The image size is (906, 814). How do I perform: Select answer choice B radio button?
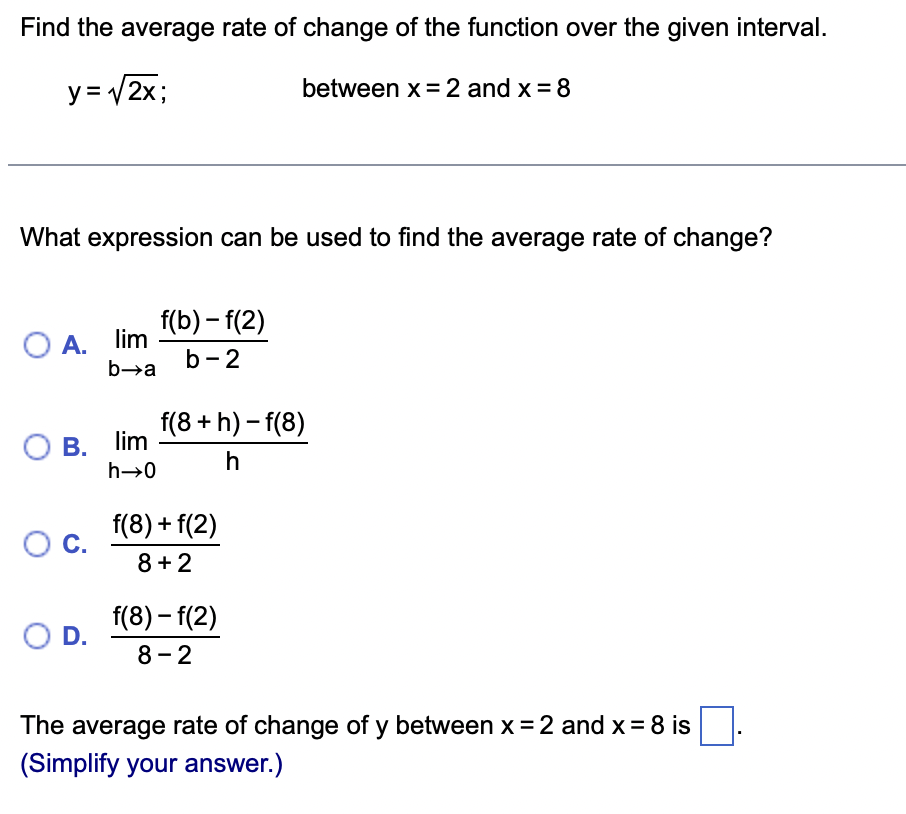click(37, 448)
